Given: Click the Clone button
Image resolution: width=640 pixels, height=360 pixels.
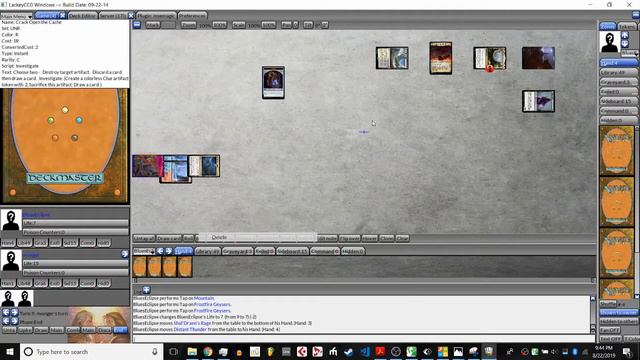Looking at the screenshot, I should [387, 238].
